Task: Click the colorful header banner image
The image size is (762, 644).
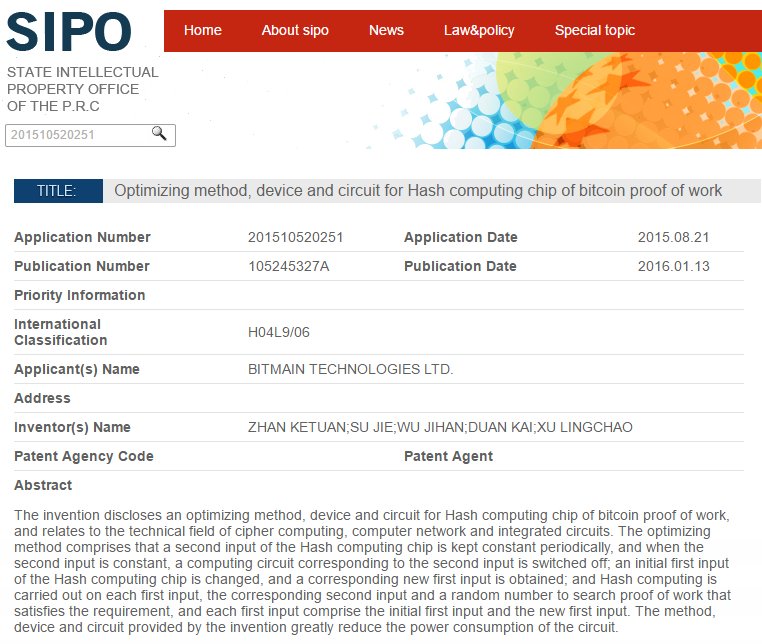Action: 564,100
